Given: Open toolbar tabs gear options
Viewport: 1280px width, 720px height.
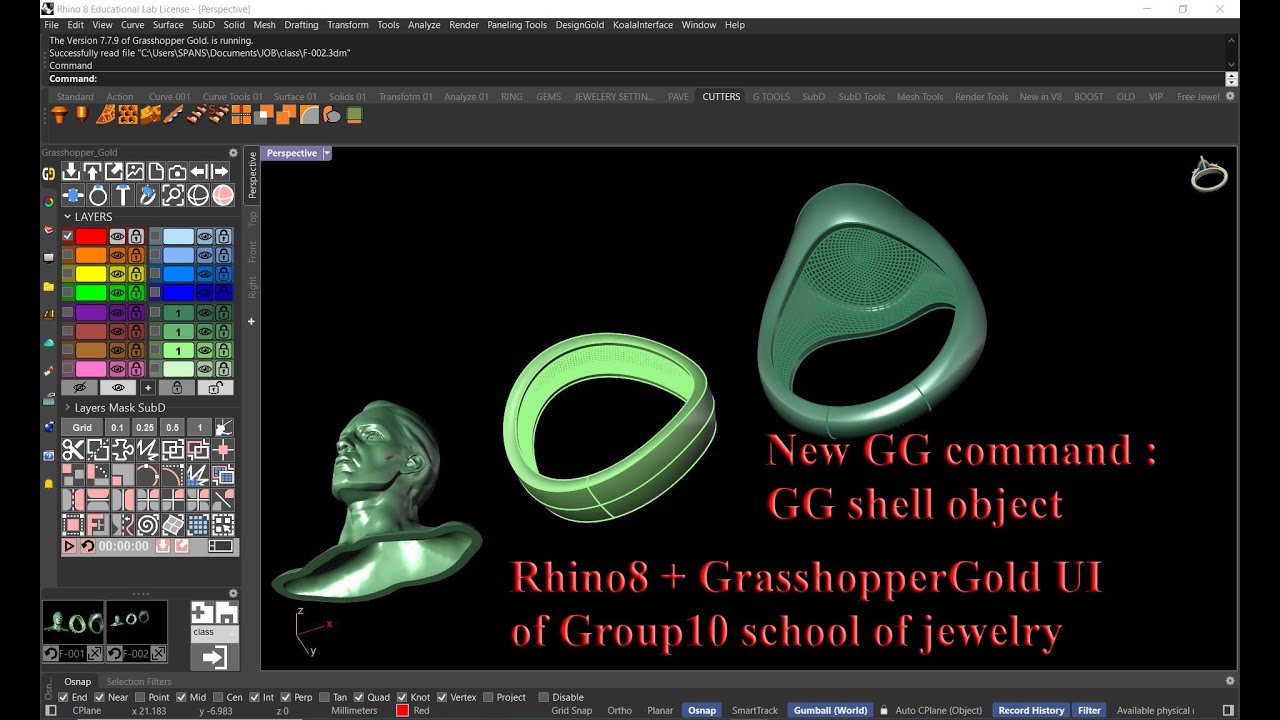Looking at the screenshot, I should [1230, 96].
